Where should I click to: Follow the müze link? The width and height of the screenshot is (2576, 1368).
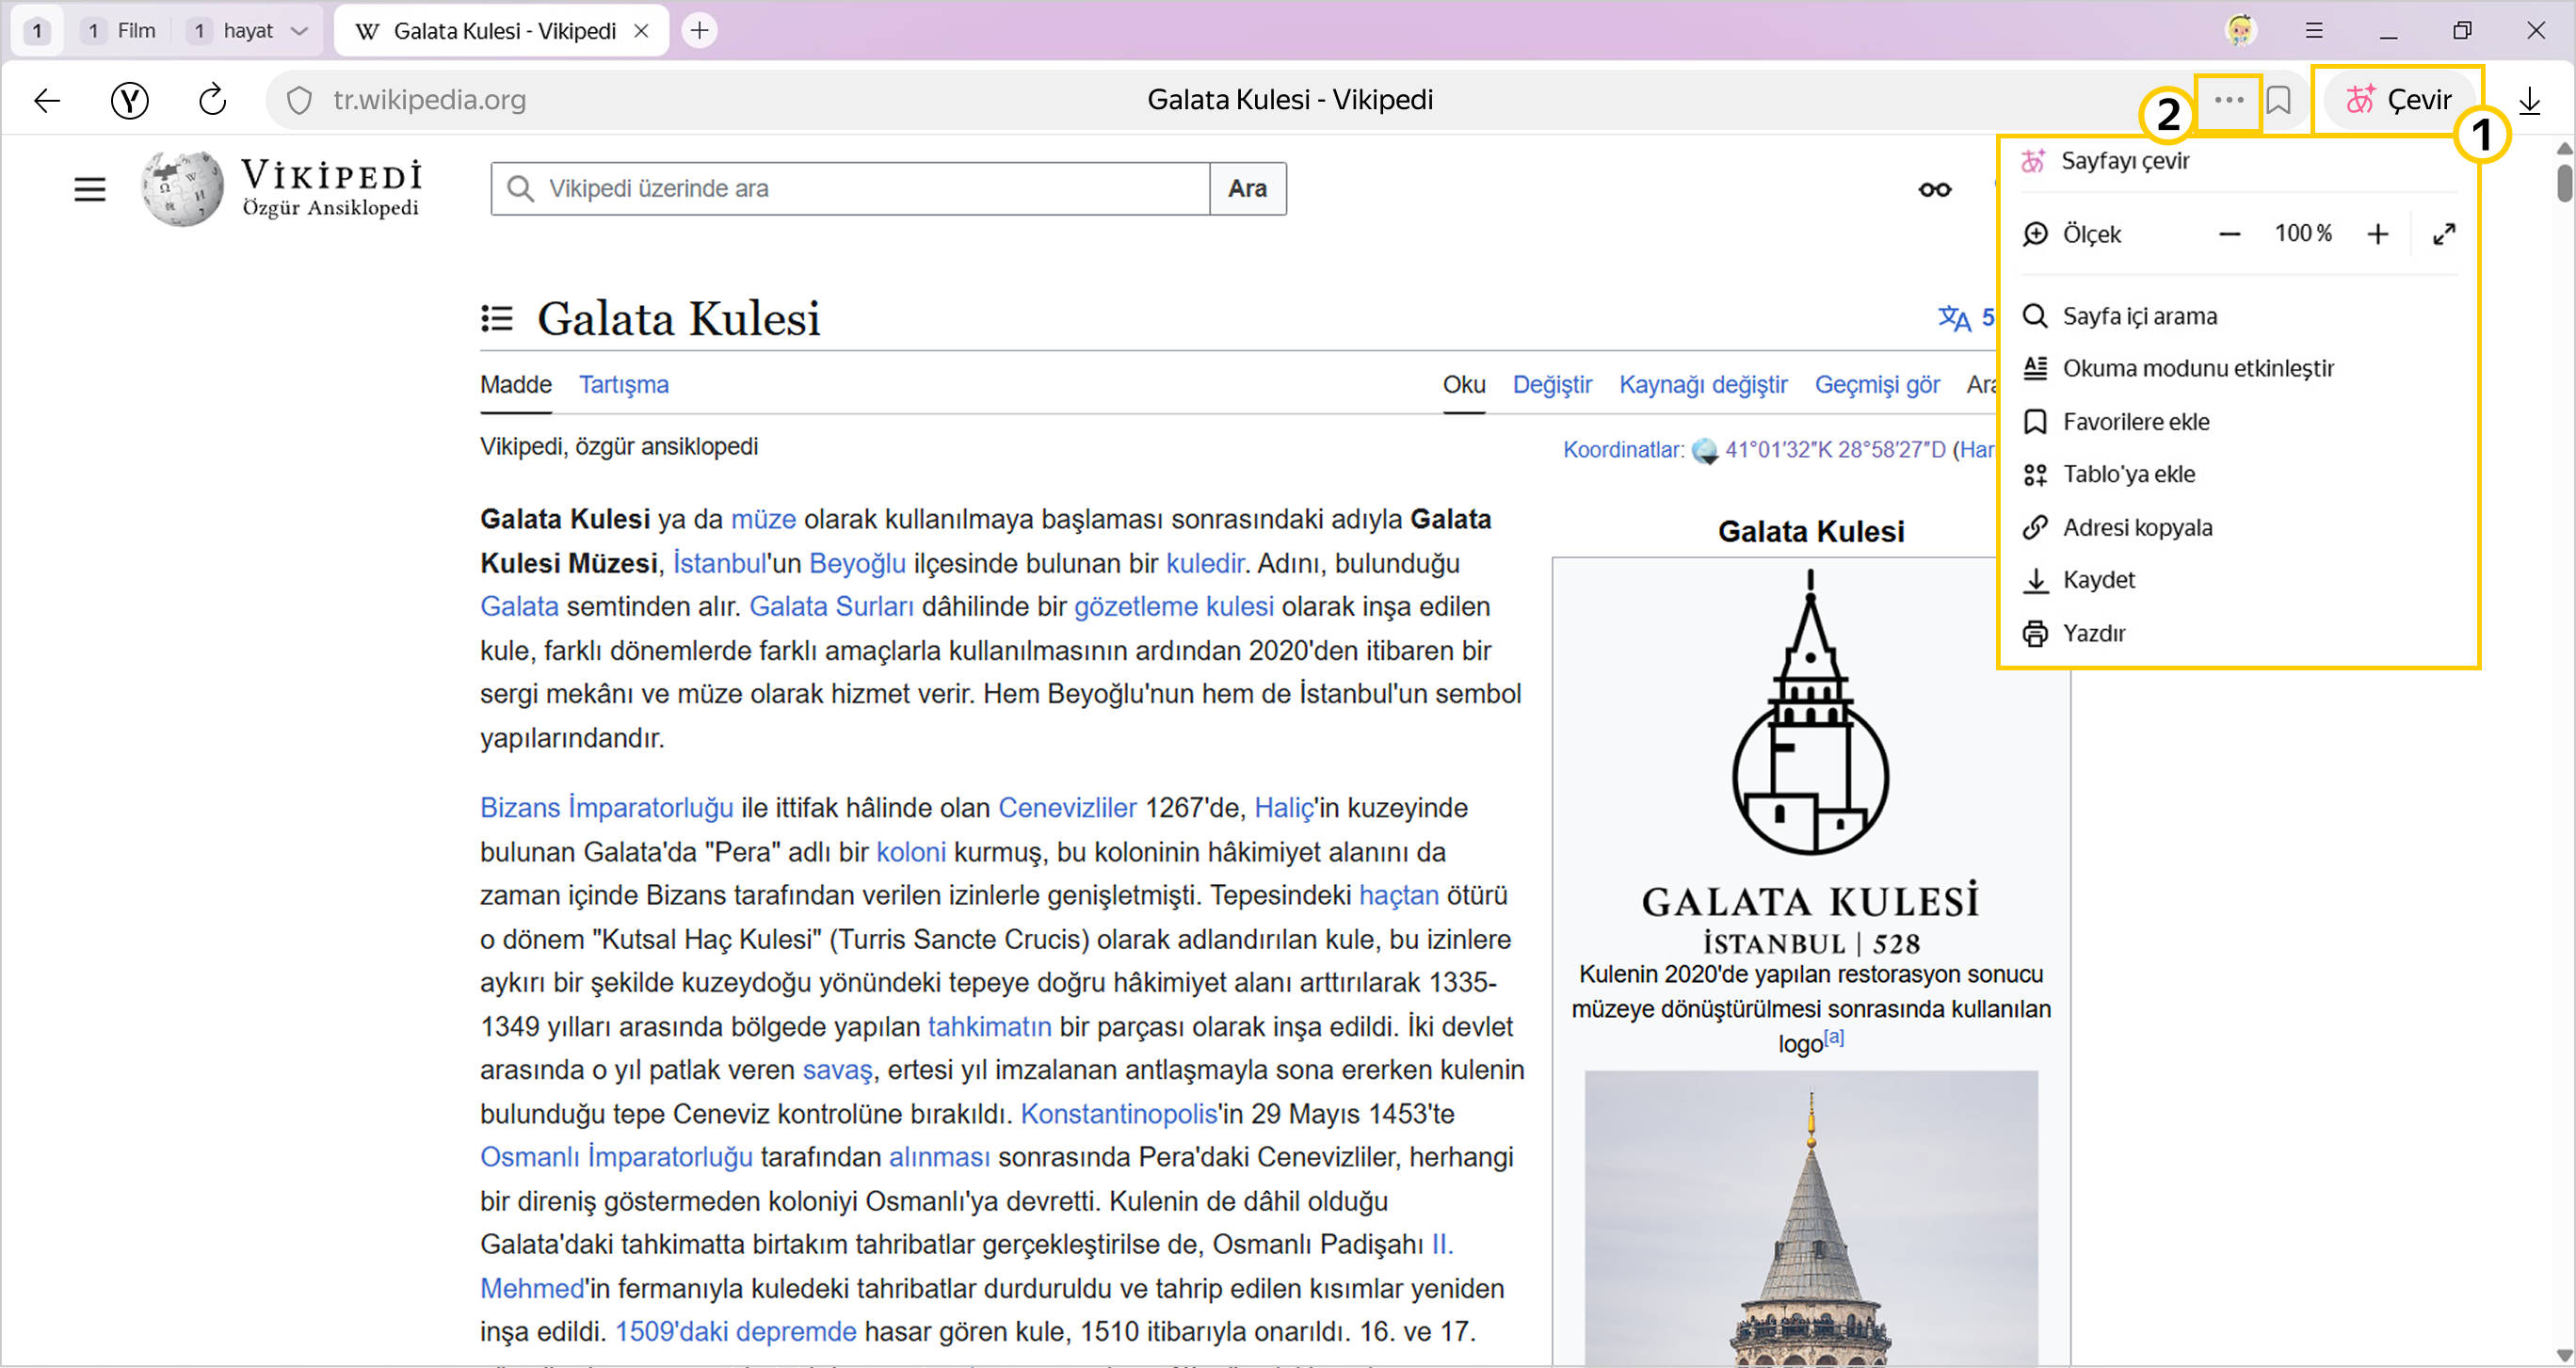pyautogui.click(x=763, y=520)
